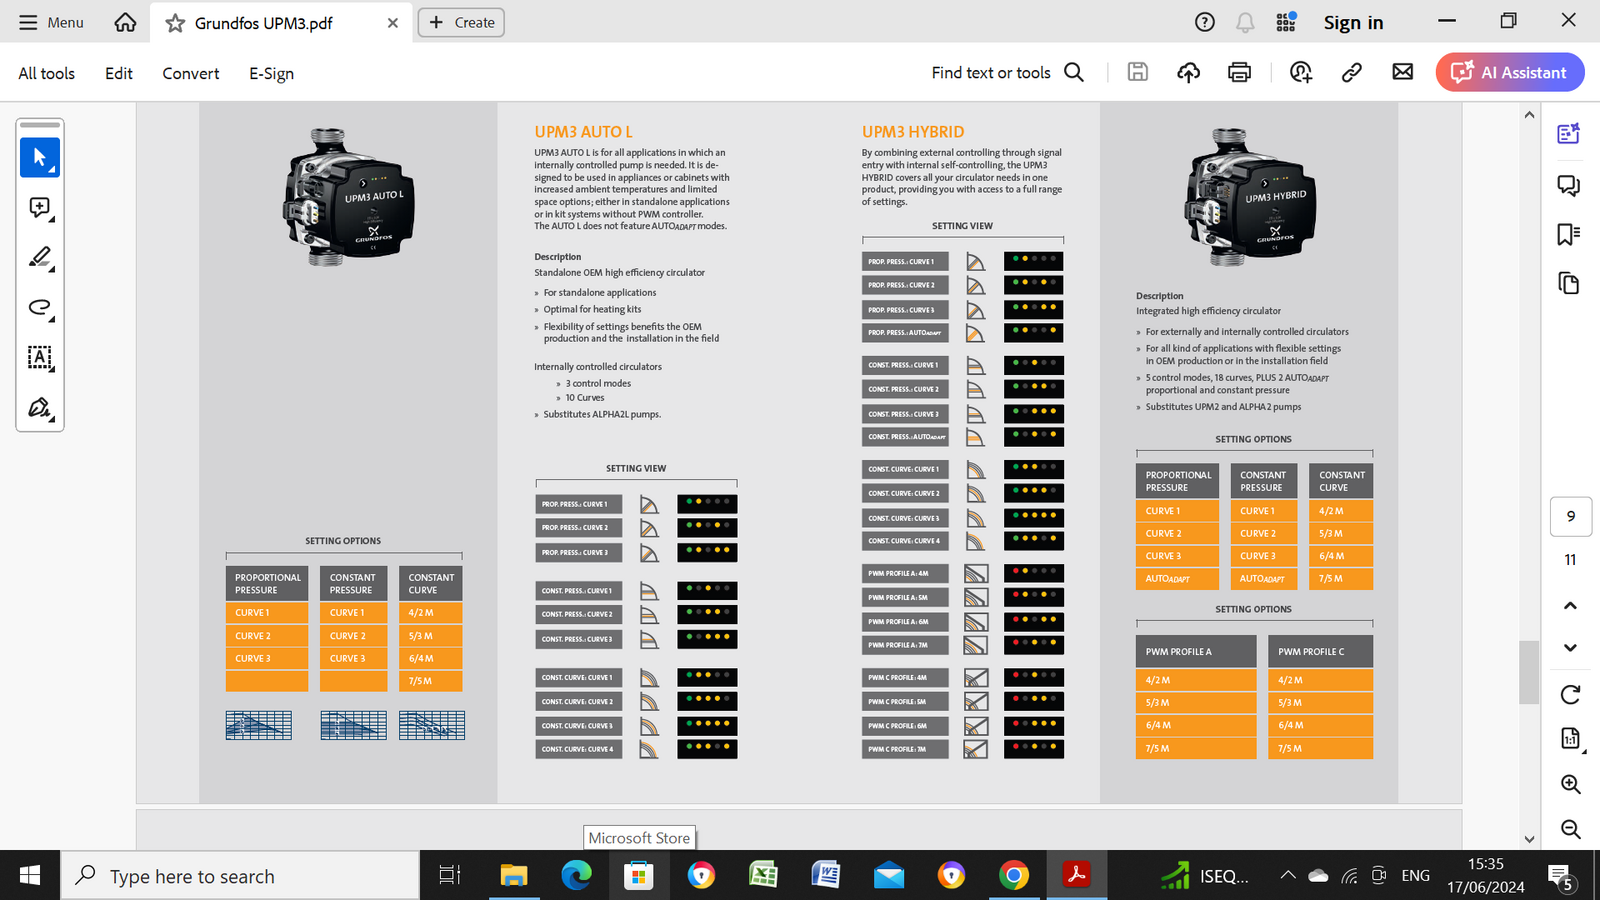Viewport: 1600px width, 900px height.
Task: Open the fill and sign pen tool
Action: (x=40, y=408)
